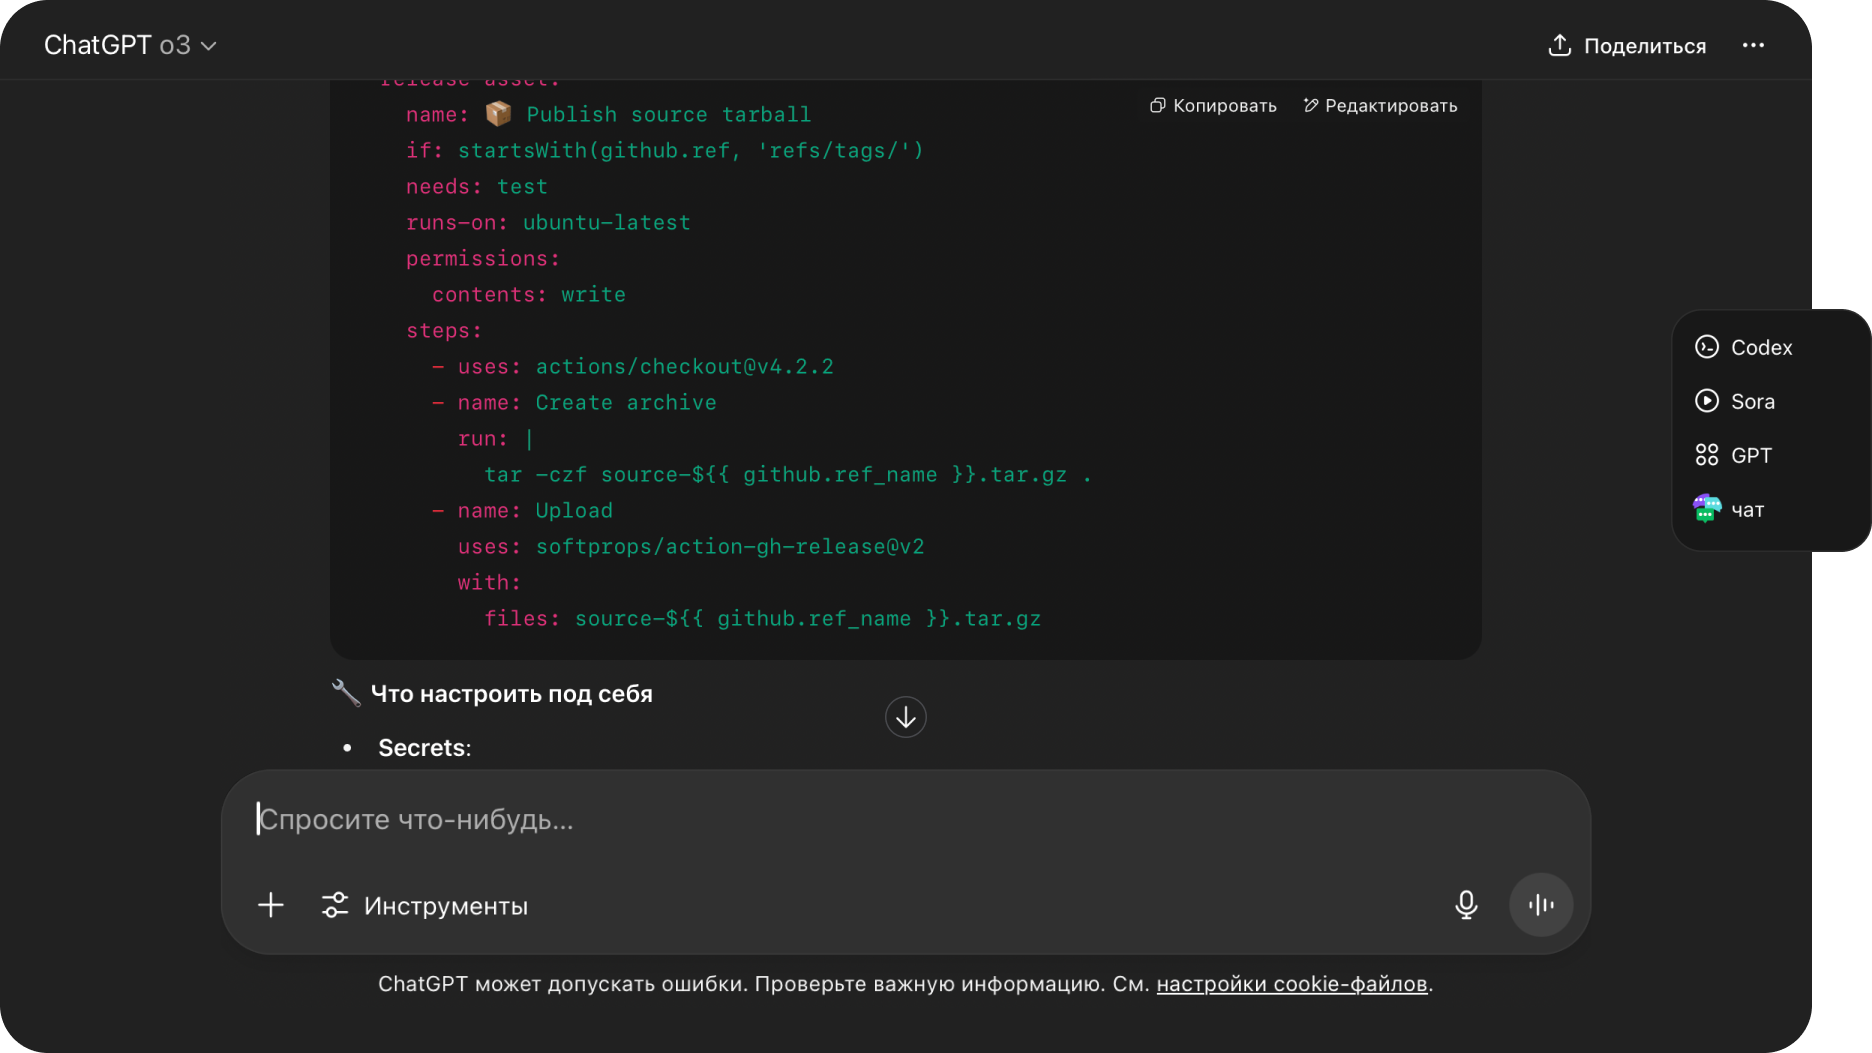
Task: Click the share upload icon
Action: (1559, 45)
